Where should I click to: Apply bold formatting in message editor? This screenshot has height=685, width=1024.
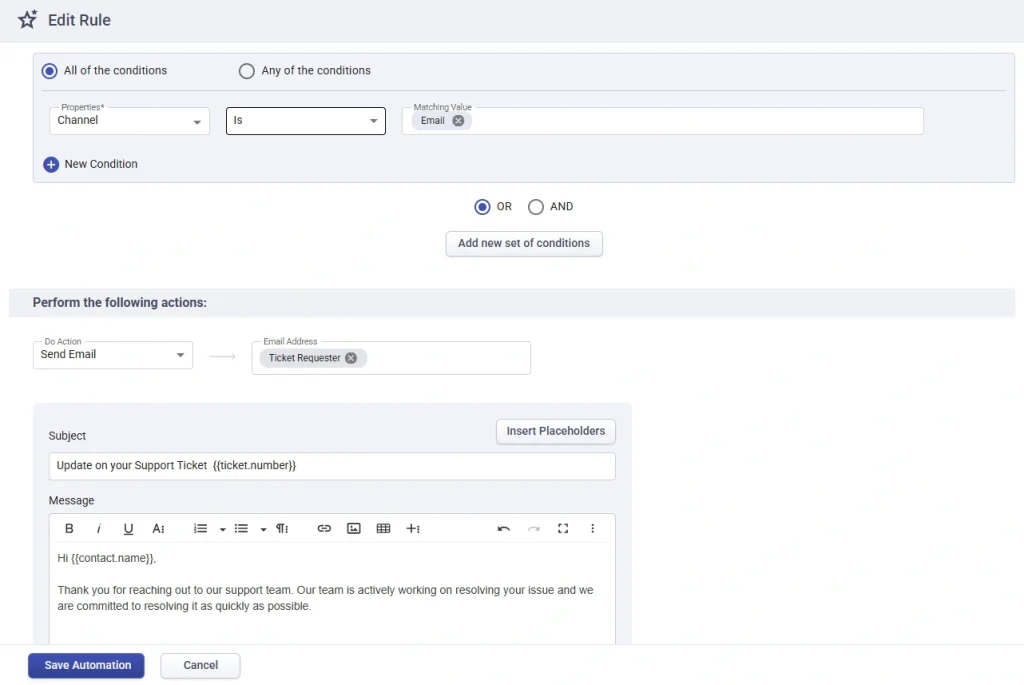pyautogui.click(x=69, y=529)
